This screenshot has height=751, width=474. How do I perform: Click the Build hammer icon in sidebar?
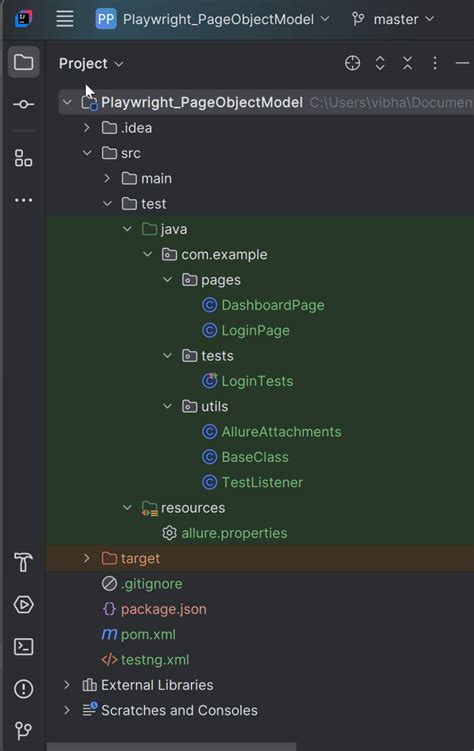coord(23,562)
